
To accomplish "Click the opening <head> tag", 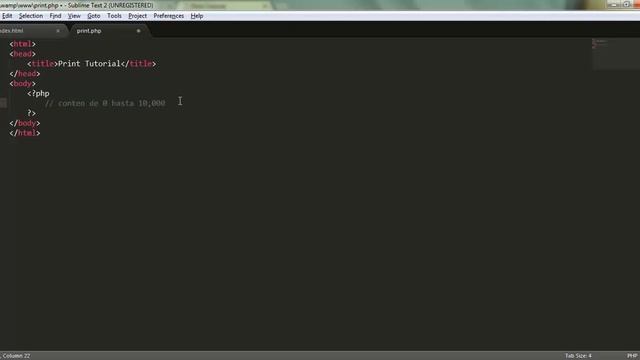I will coord(22,54).
